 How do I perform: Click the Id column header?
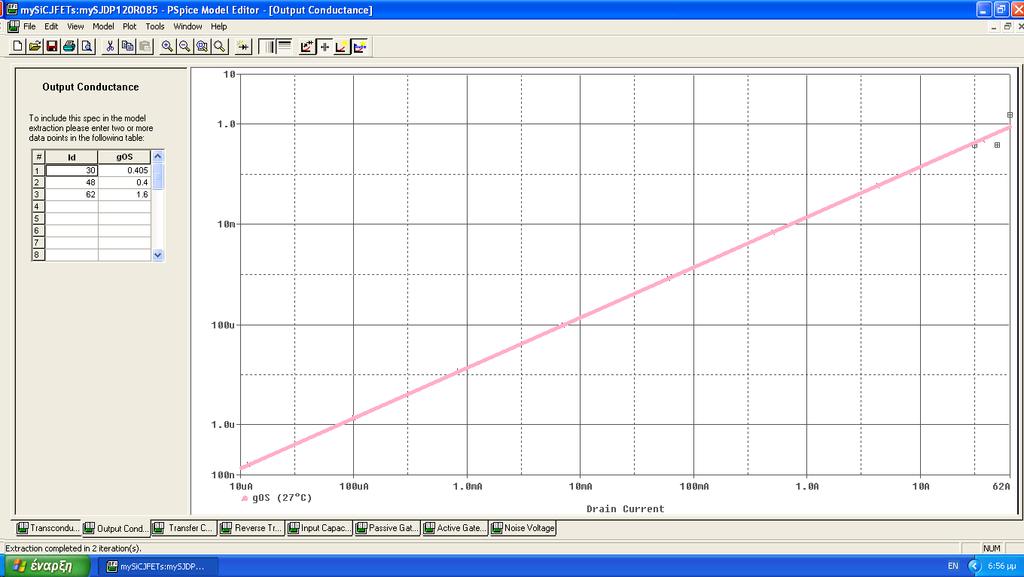click(x=71, y=157)
